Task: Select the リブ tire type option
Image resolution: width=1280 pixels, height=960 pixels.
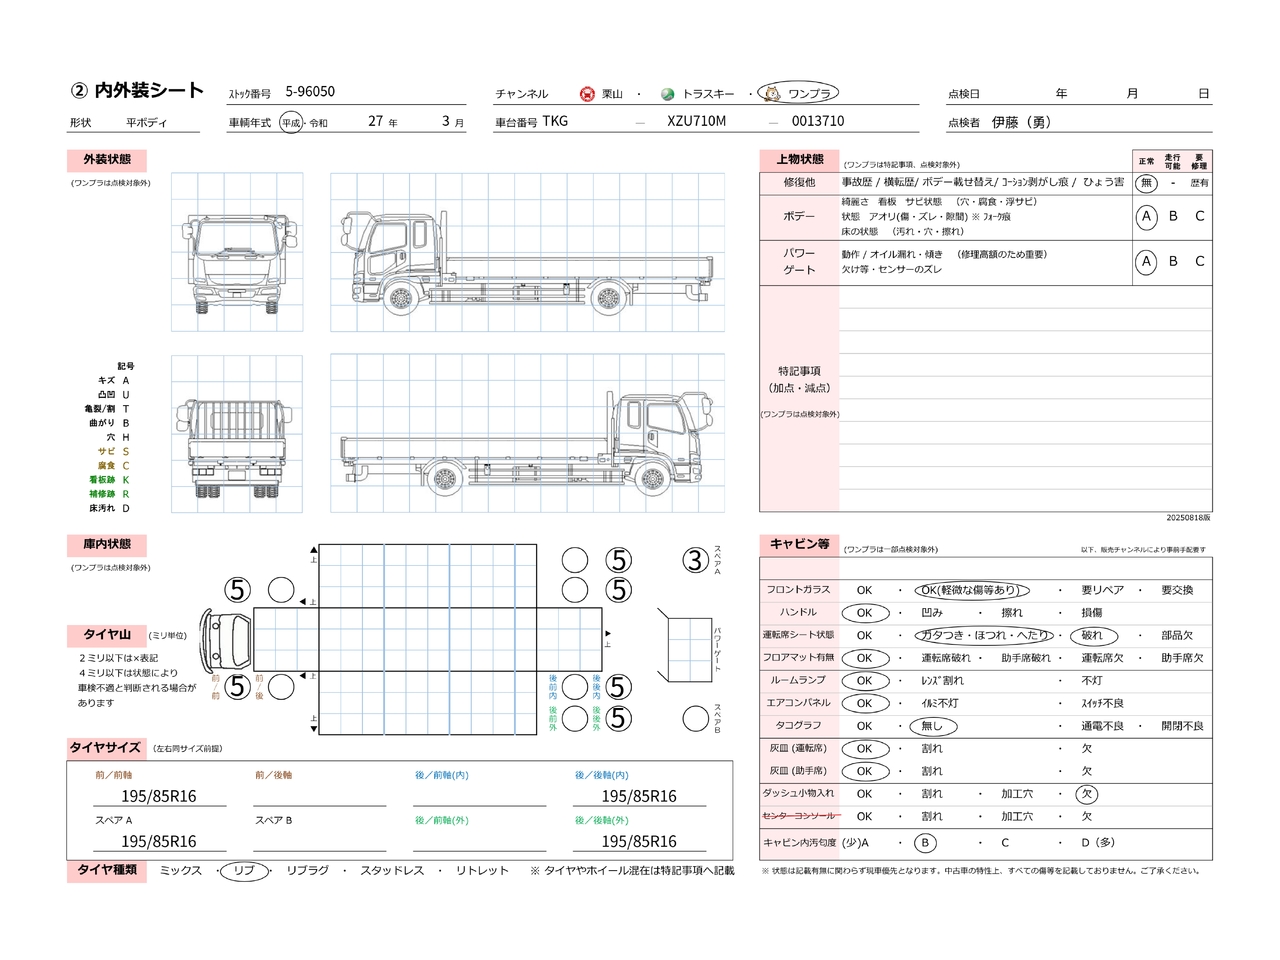Action: 244,871
